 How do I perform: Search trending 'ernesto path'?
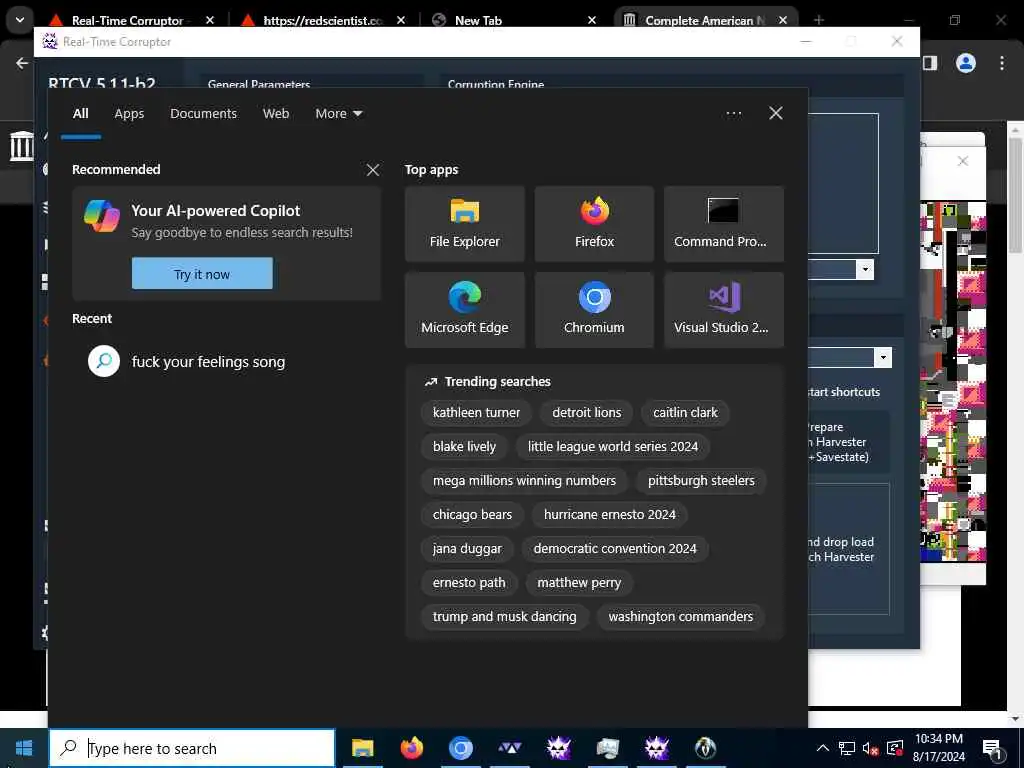pos(469,583)
